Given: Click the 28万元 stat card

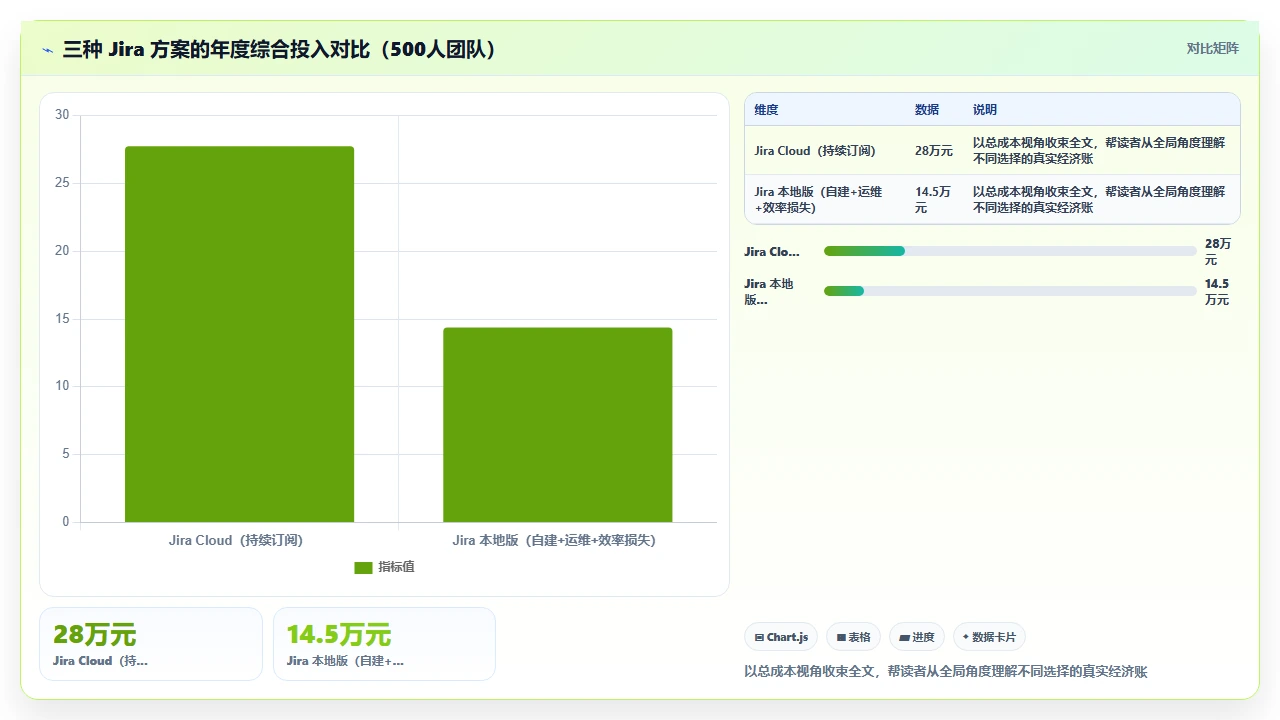Looking at the screenshot, I should coord(151,644).
